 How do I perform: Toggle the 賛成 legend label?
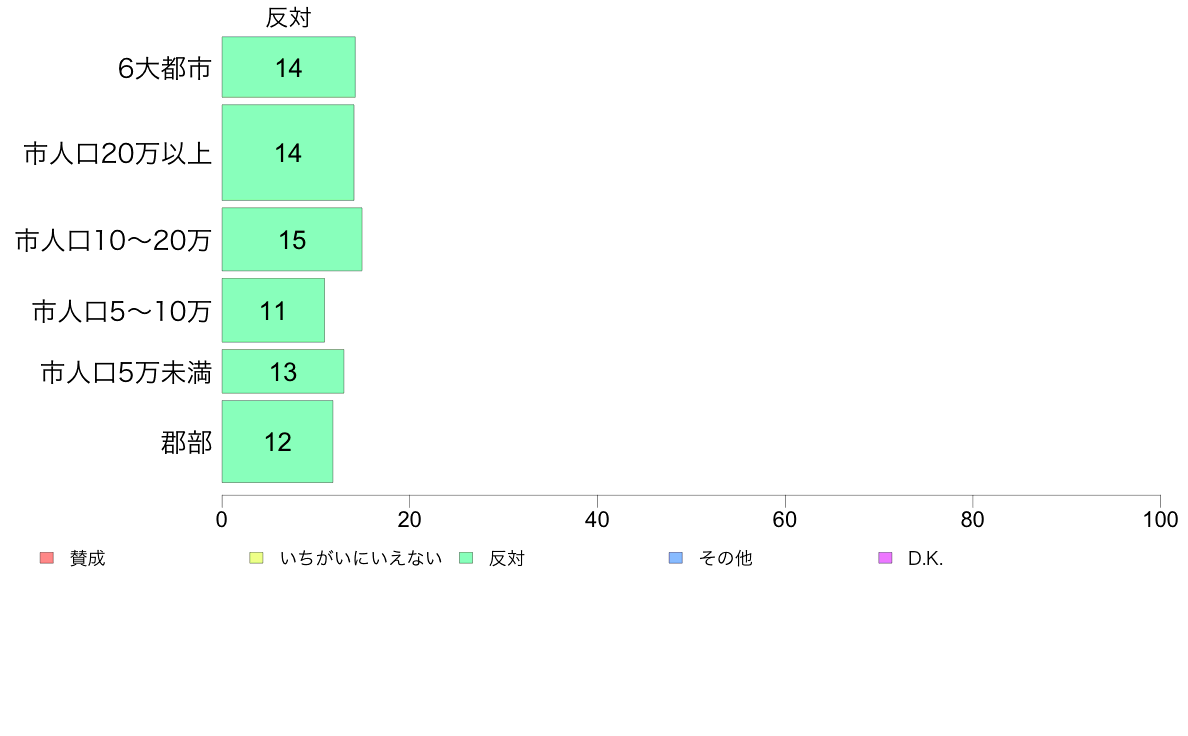tap(87, 559)
